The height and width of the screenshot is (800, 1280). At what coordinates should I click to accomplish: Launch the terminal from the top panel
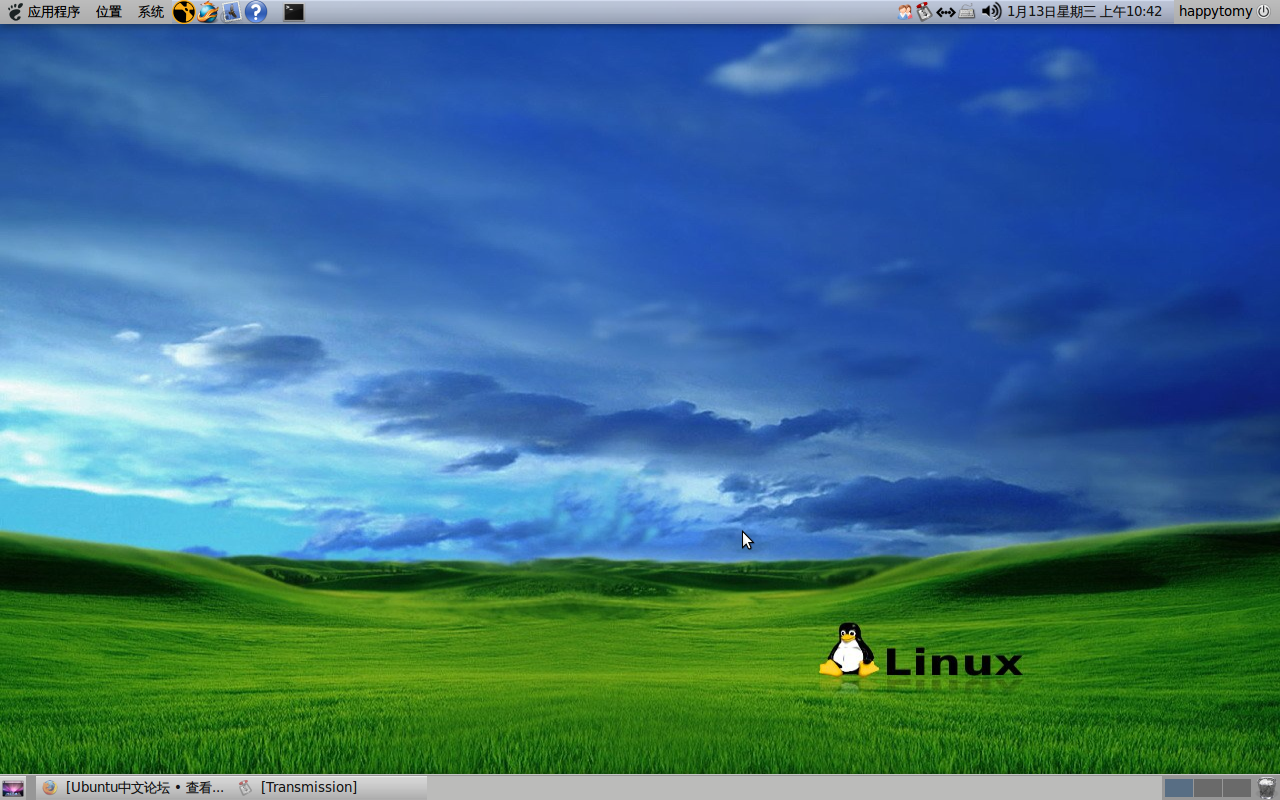pos(293,12)
